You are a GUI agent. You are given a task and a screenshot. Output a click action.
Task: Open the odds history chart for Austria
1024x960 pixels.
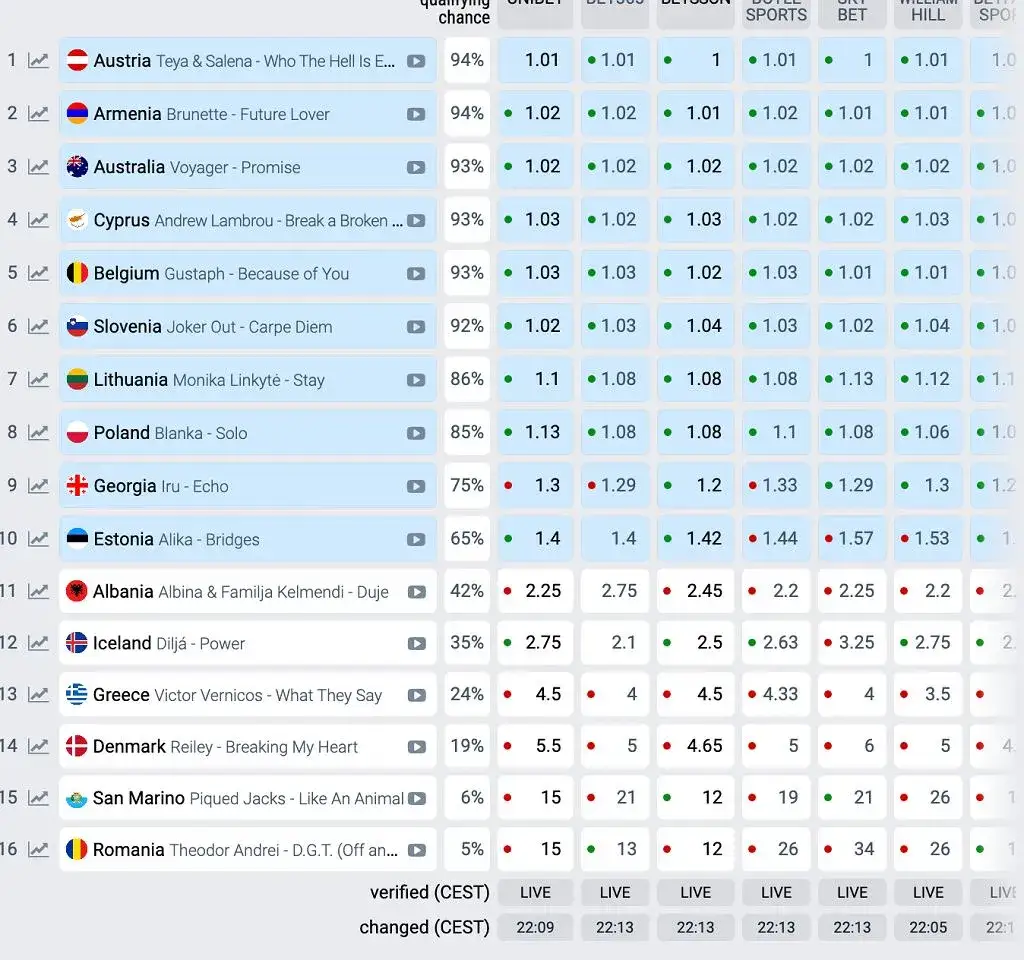tap(39, 61)
